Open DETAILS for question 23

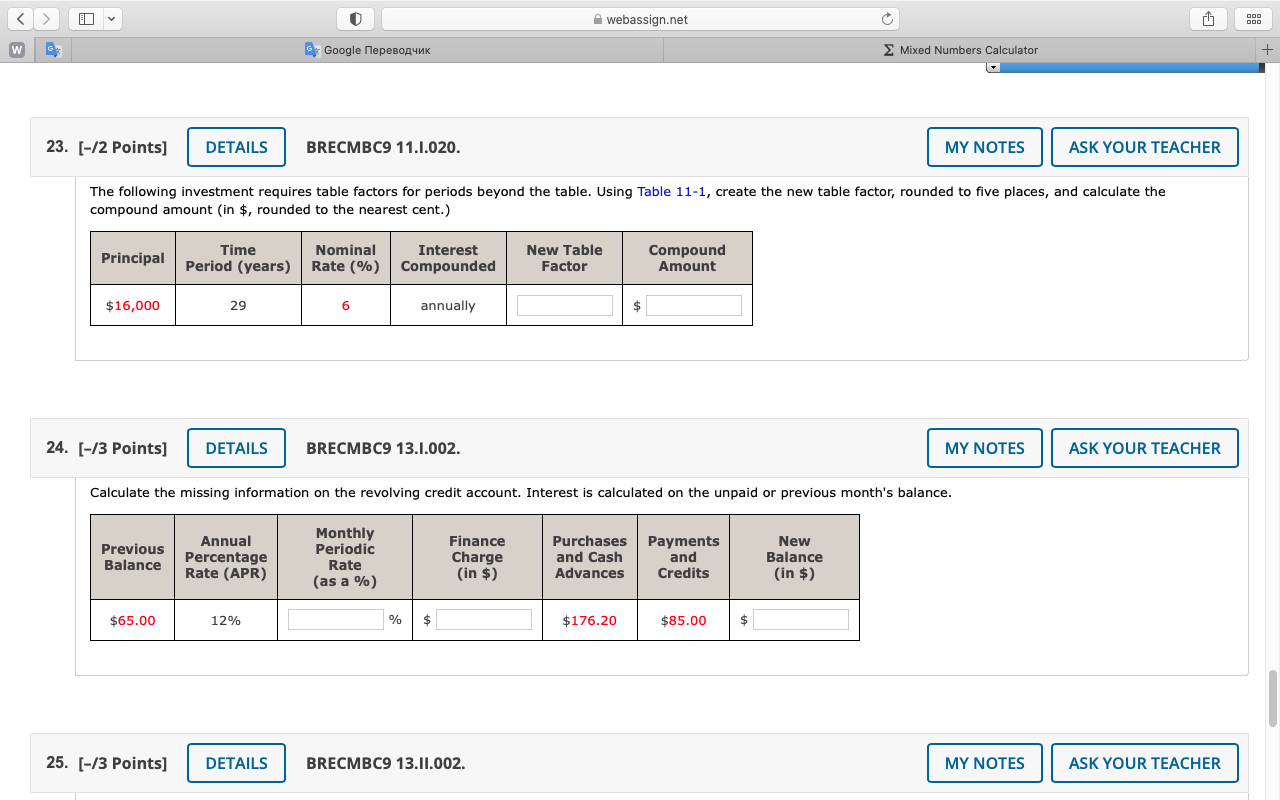(x=236, y=147)
